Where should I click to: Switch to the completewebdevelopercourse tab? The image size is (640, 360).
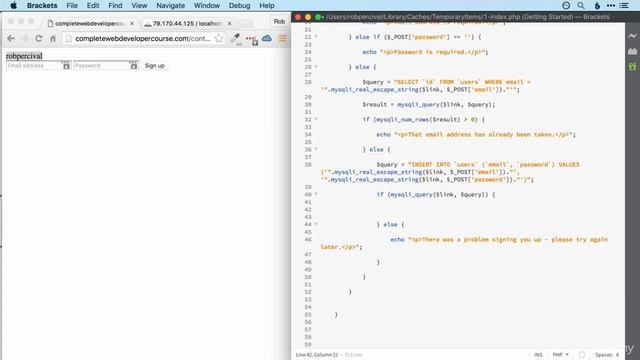[89, 24]
